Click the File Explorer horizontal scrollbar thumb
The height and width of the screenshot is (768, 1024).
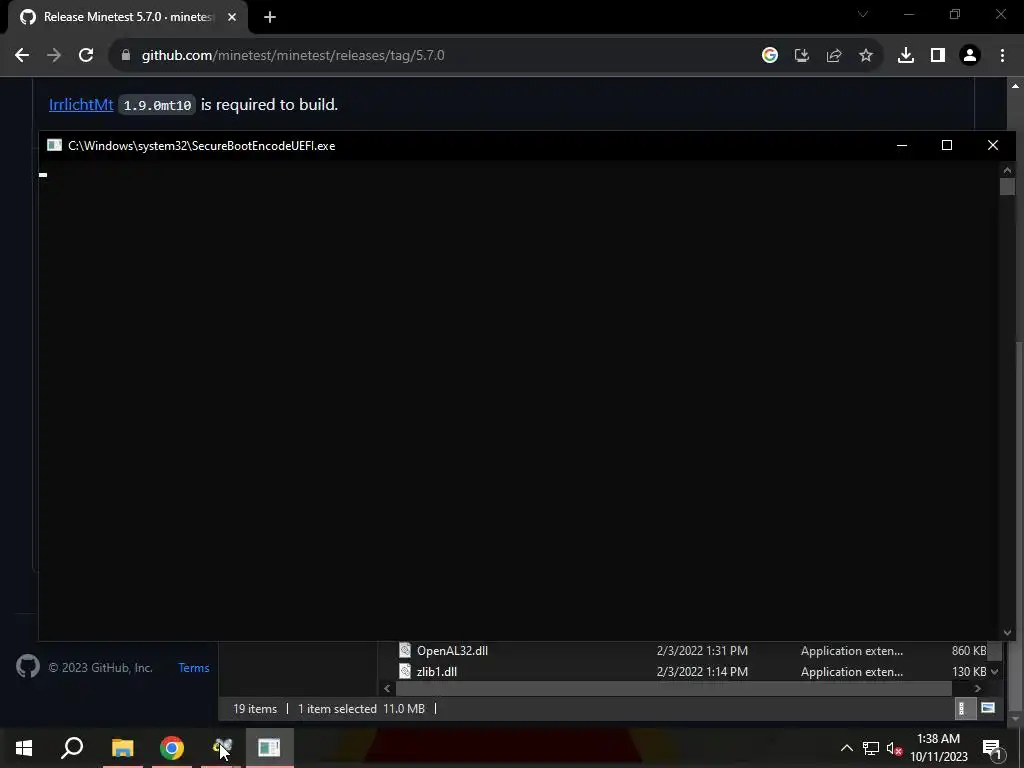point(674,688)
